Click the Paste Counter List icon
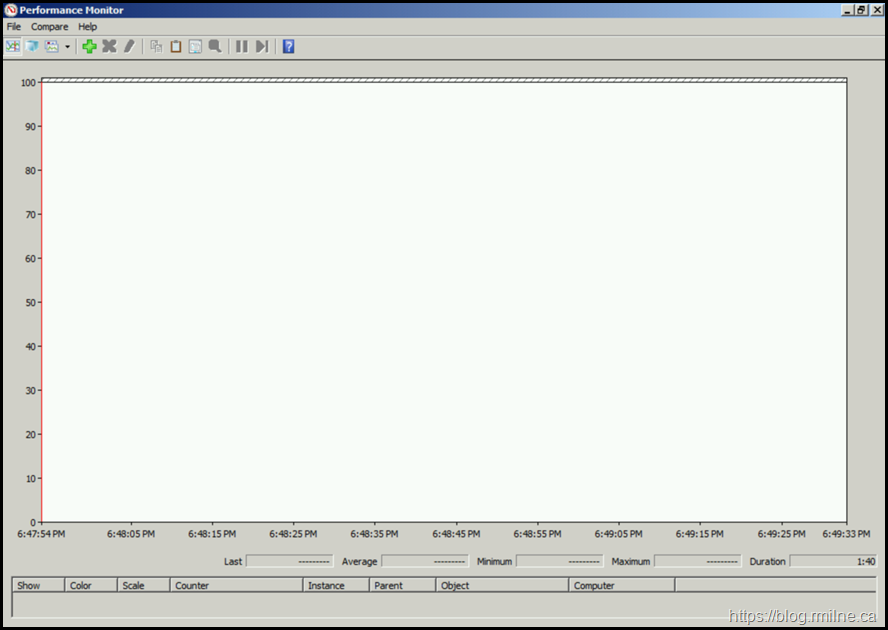 click(176, 46)
